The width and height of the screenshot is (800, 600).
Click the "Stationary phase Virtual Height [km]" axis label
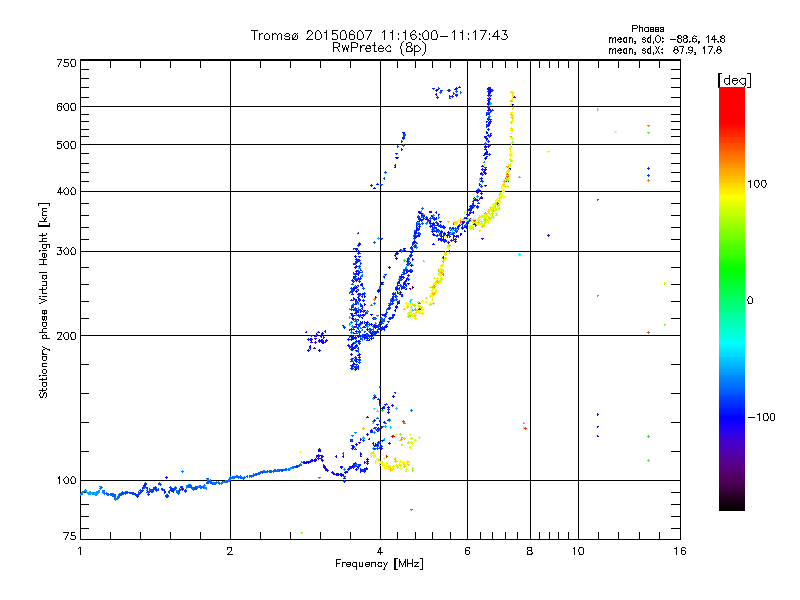point(44,301)
